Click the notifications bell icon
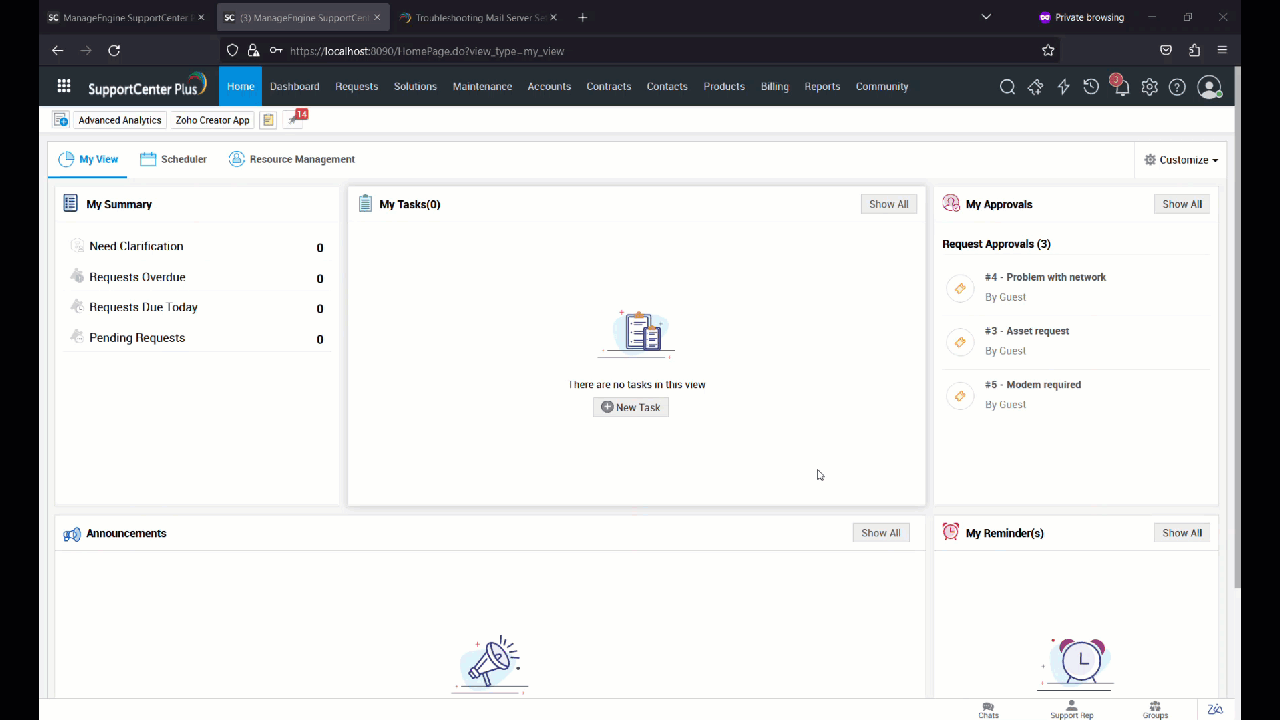The width and height of the screenshot is (1280, 720). click(1121, 87)
